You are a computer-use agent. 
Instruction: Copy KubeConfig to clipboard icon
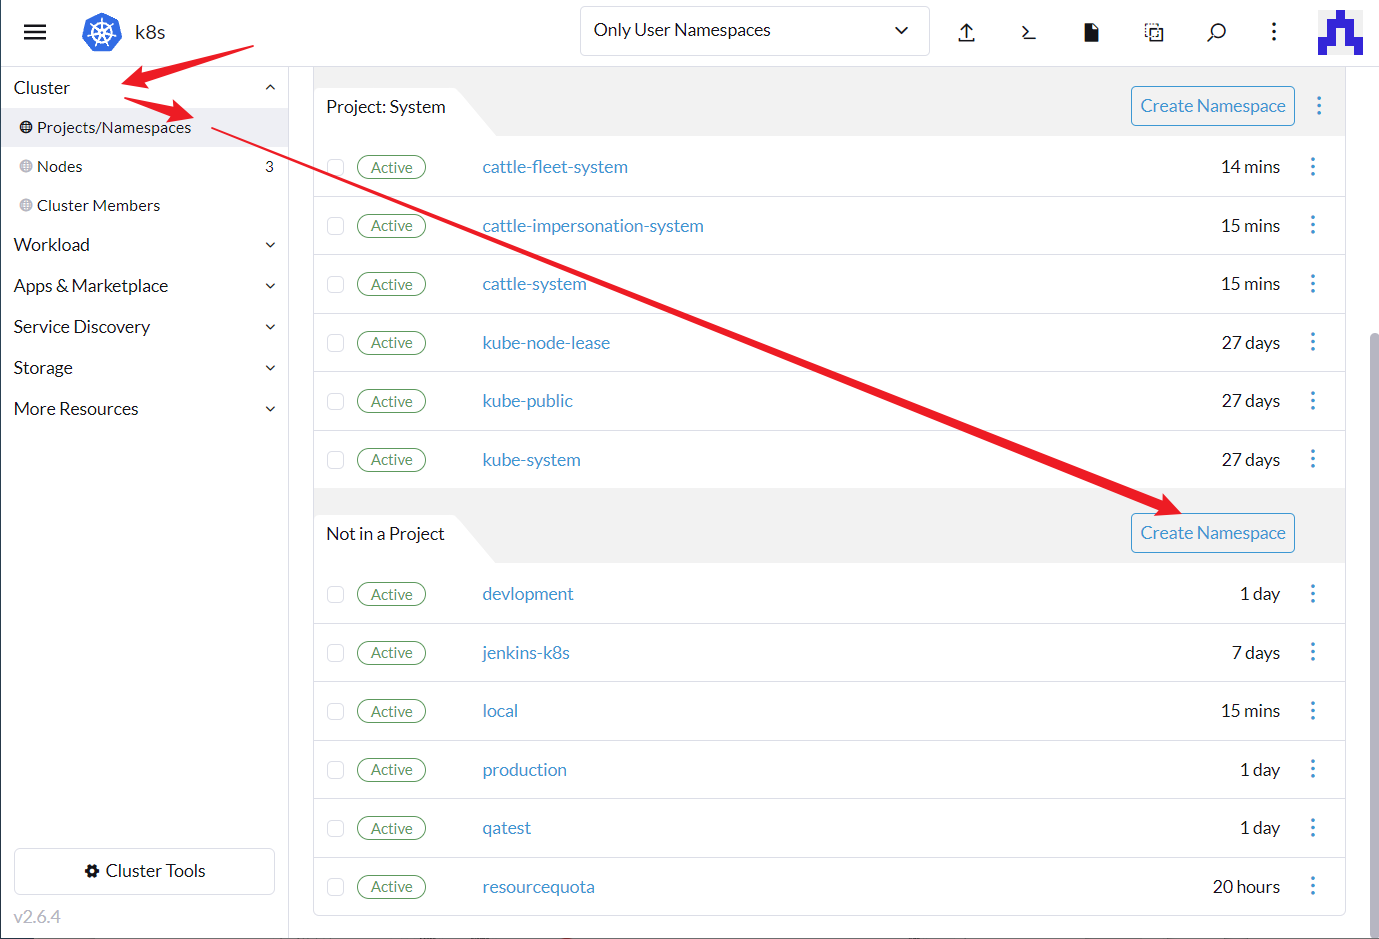point(1153,32)
